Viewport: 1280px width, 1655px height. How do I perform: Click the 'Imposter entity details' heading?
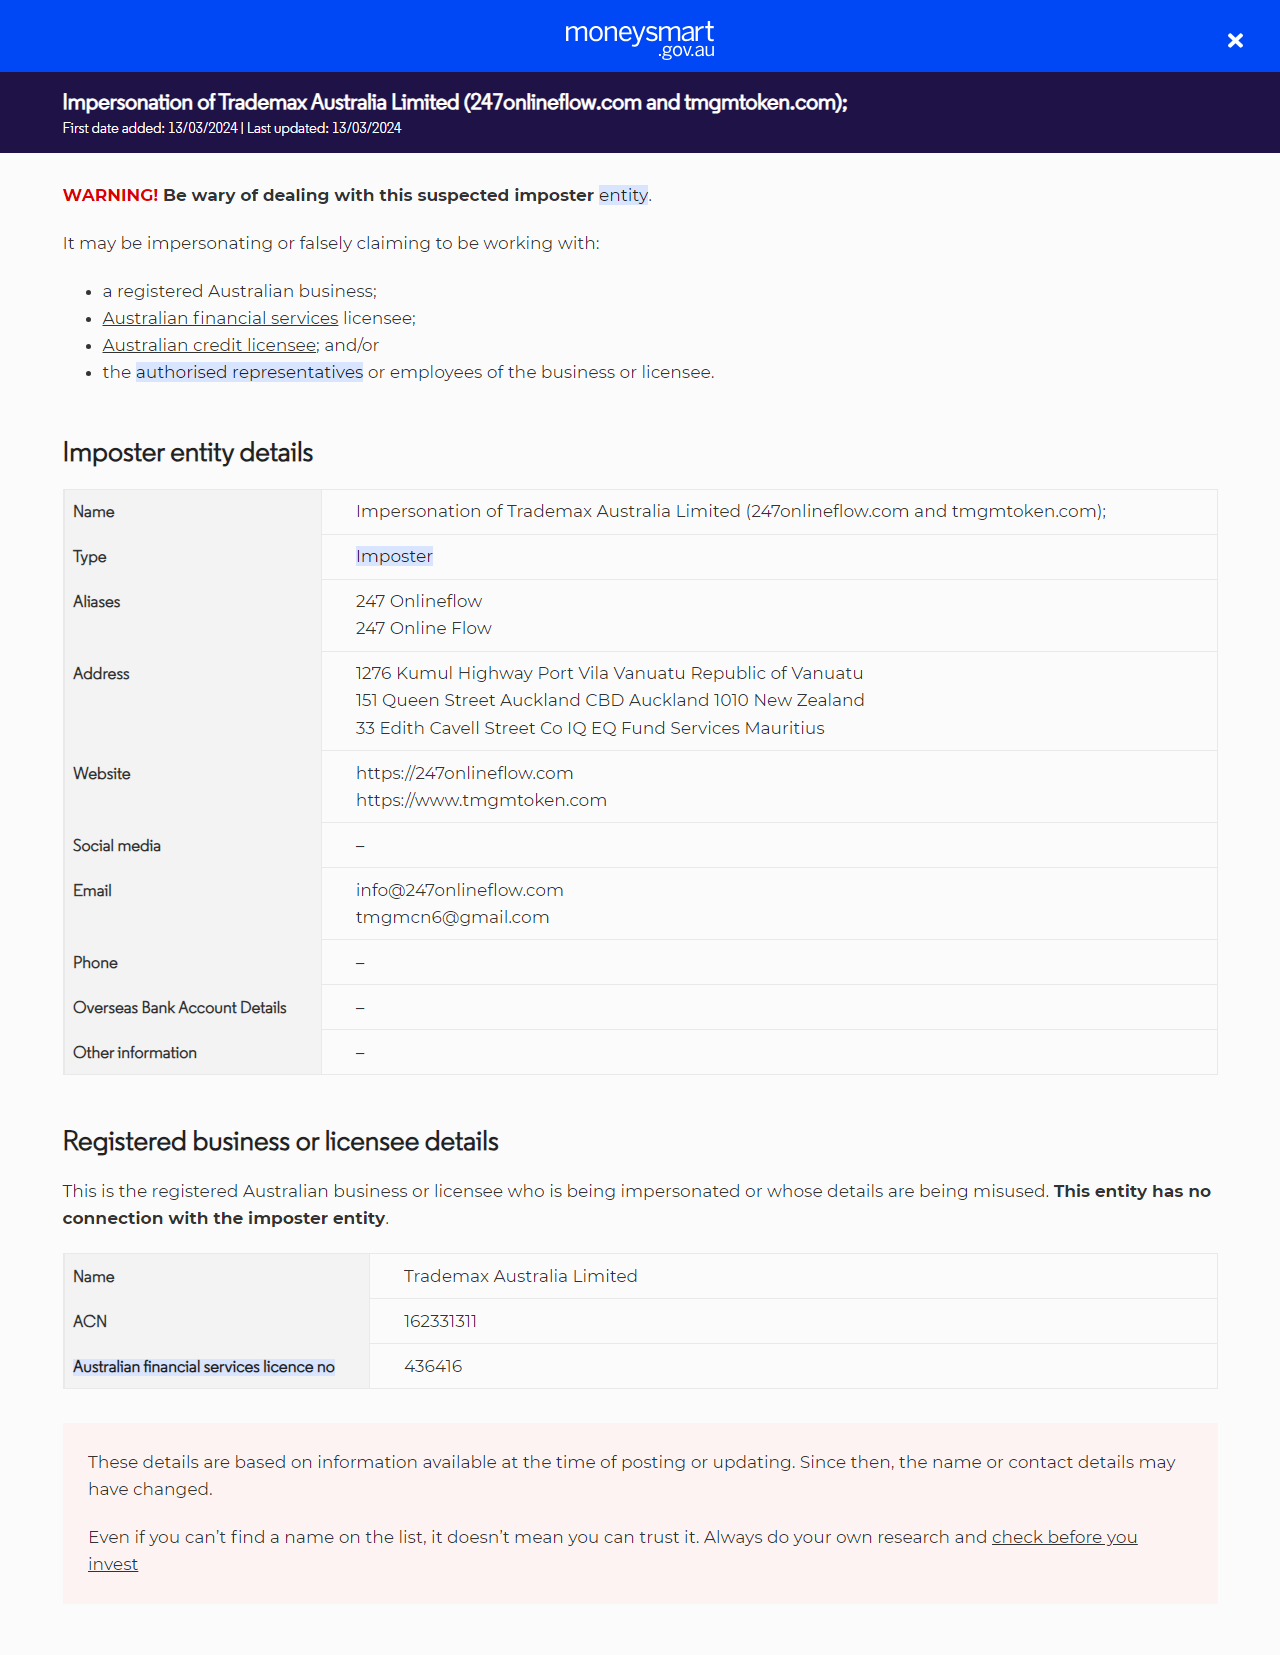(188, 453)
